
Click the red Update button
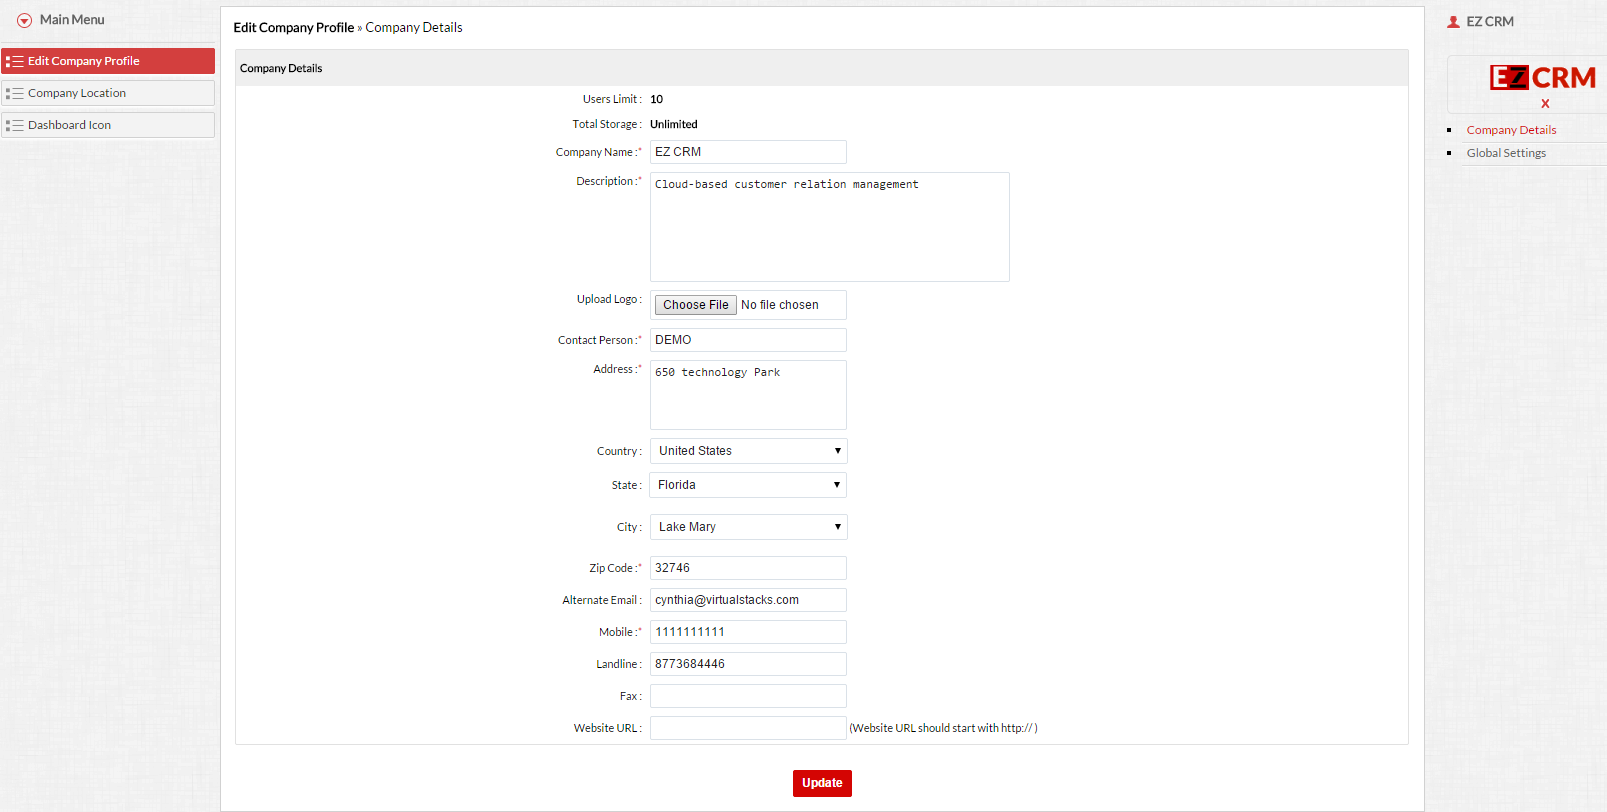(822, 783)
